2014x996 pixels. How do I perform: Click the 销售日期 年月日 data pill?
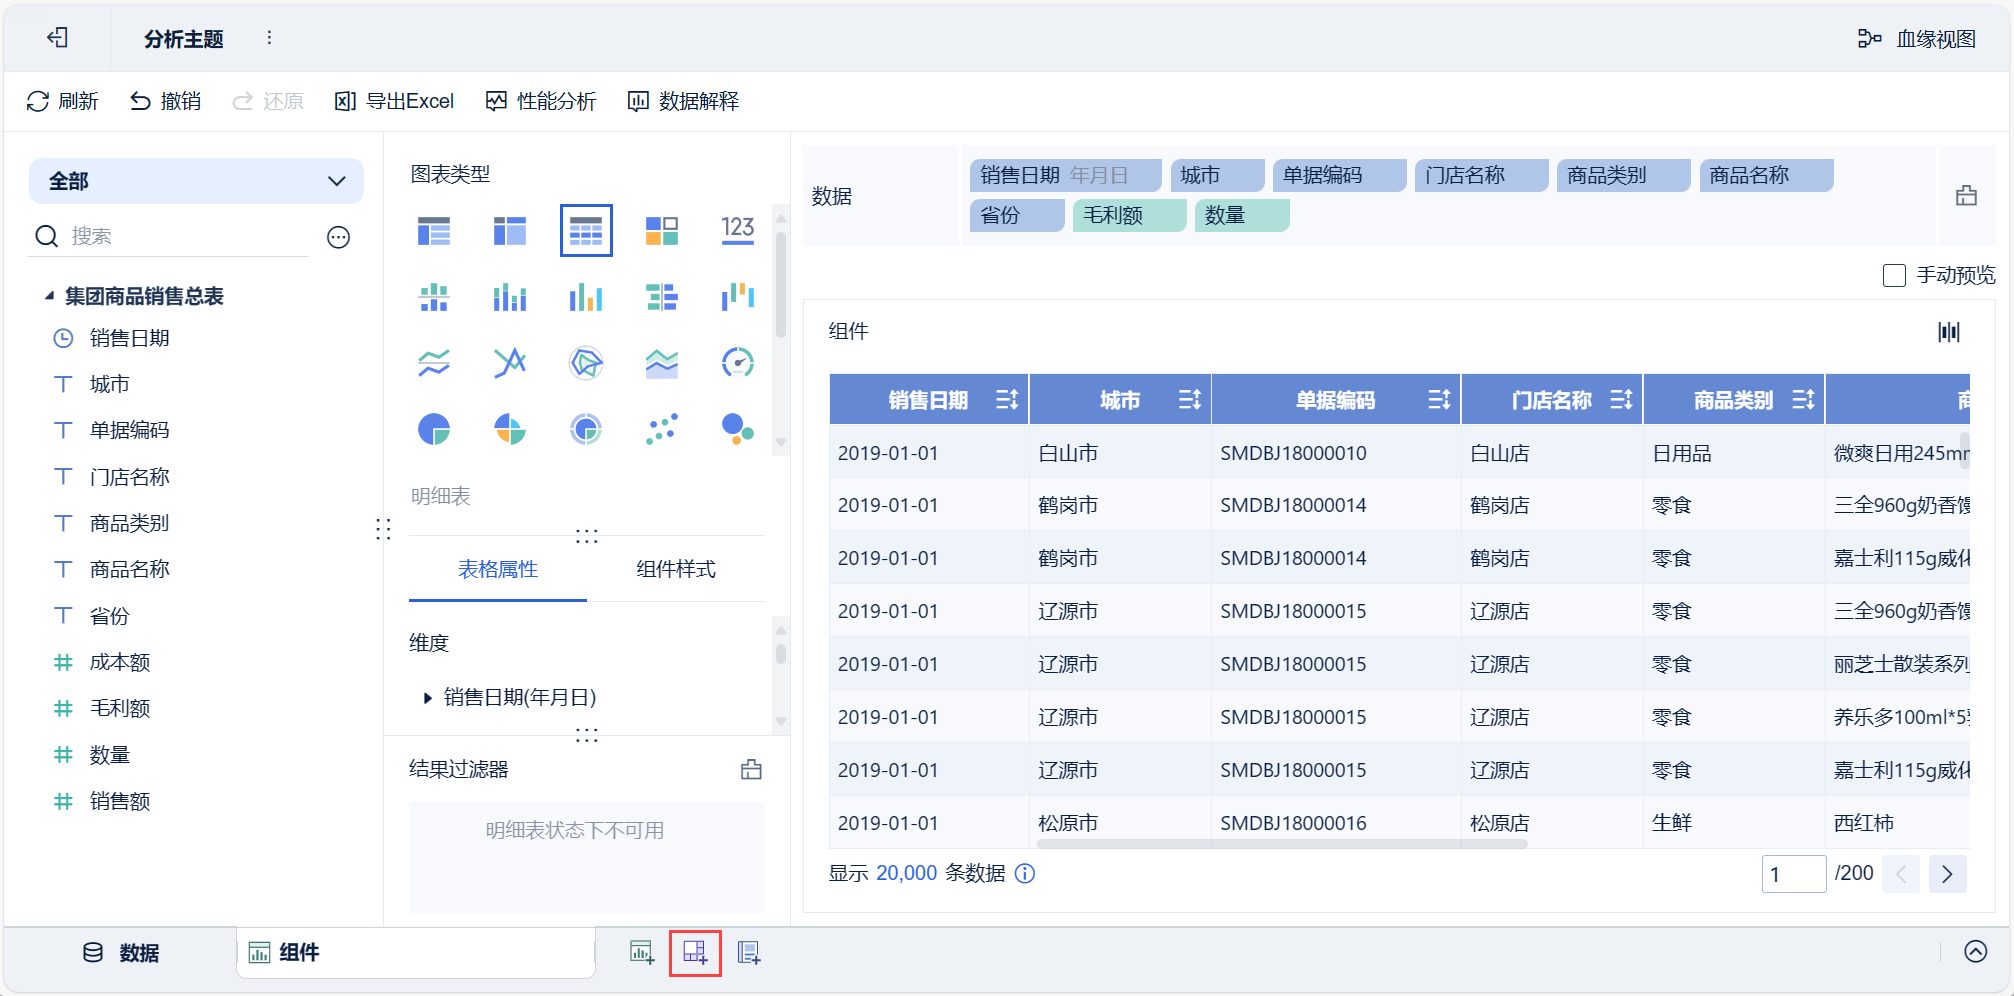[1065, 175]
